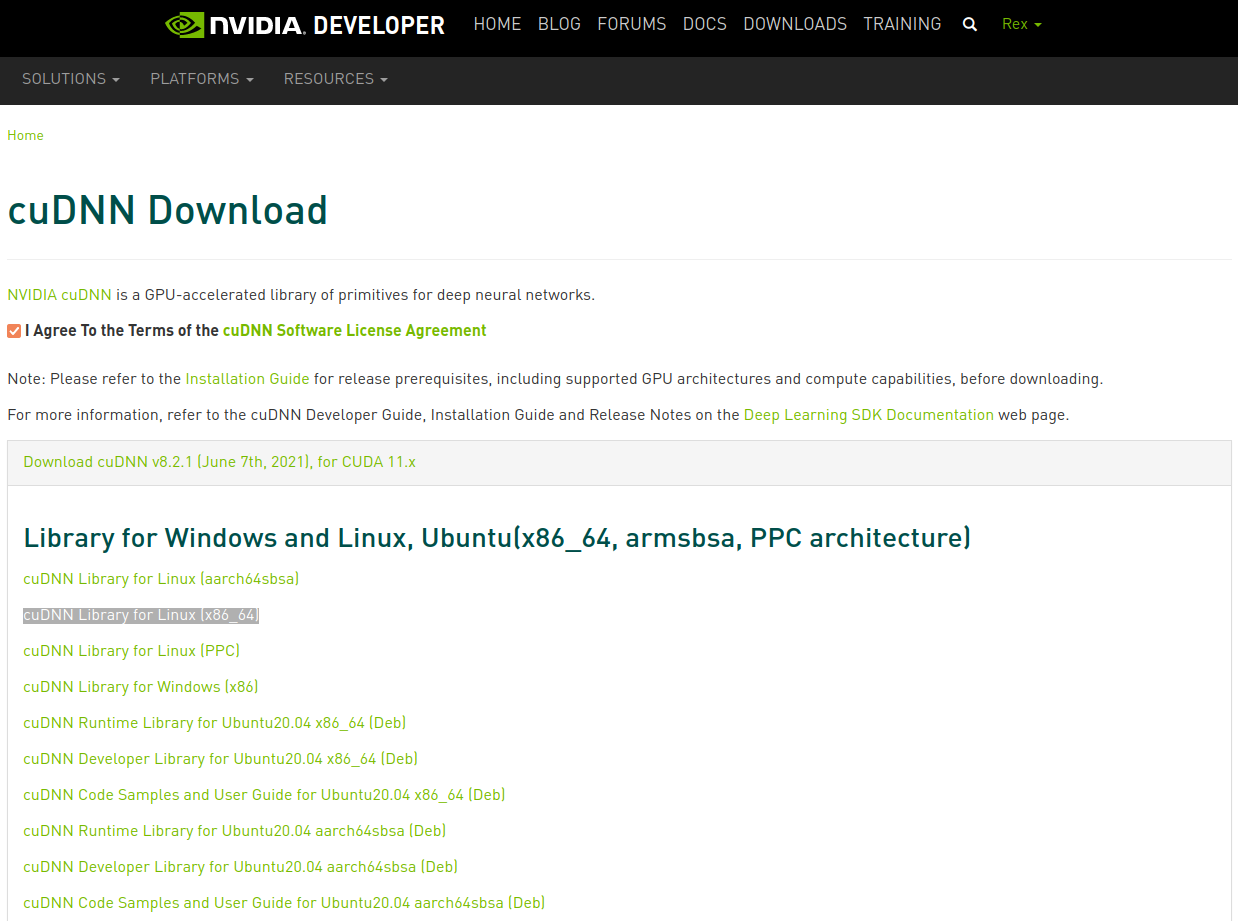
Task: Open the FORUMS nav item
Action: (632, 24)
